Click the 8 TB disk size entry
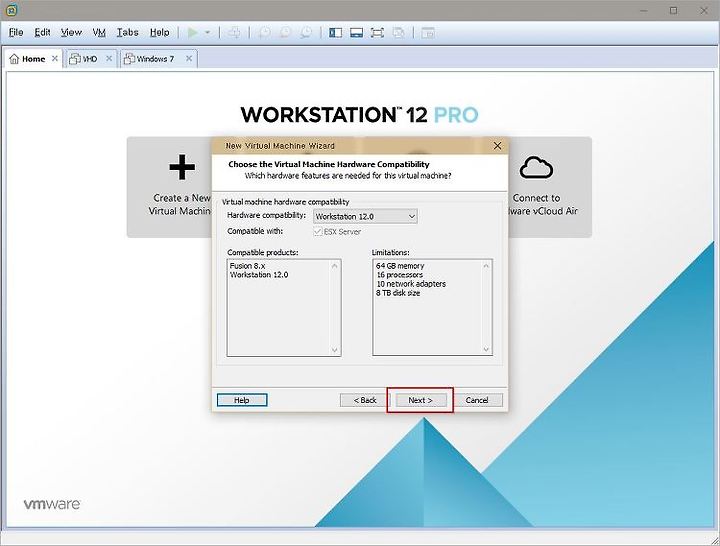The image size is (720, 546). pyautogui.click(x=398, y=293)
